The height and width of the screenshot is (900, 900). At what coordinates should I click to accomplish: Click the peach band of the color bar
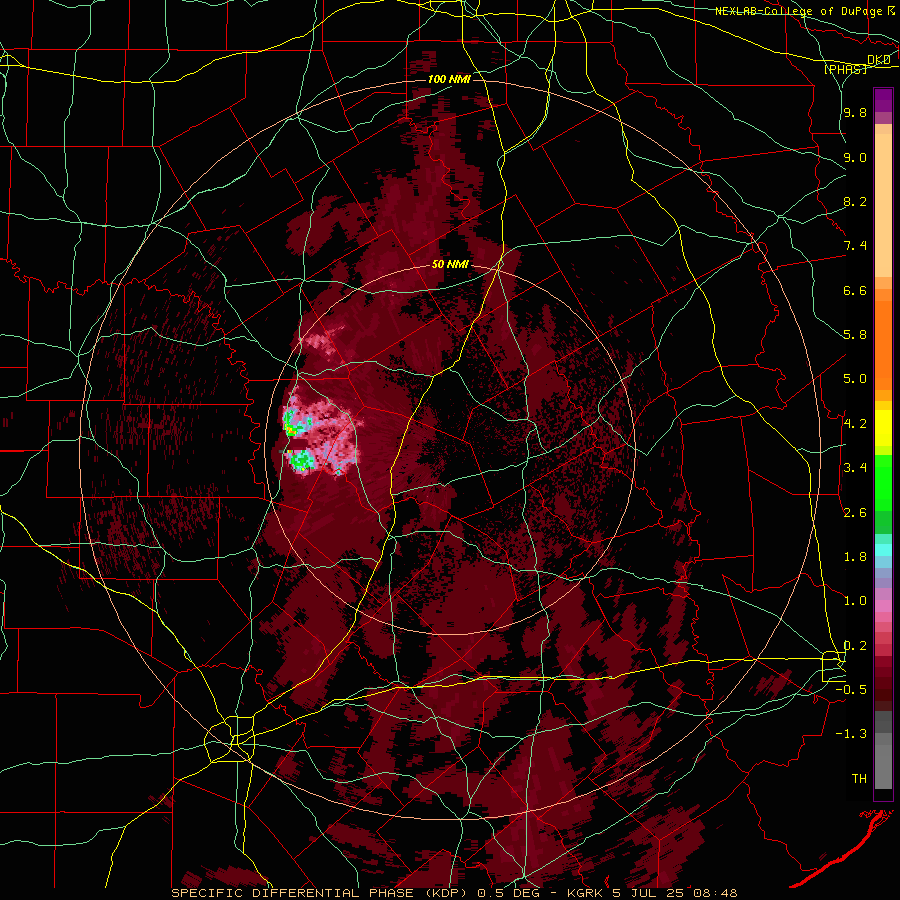883,207
